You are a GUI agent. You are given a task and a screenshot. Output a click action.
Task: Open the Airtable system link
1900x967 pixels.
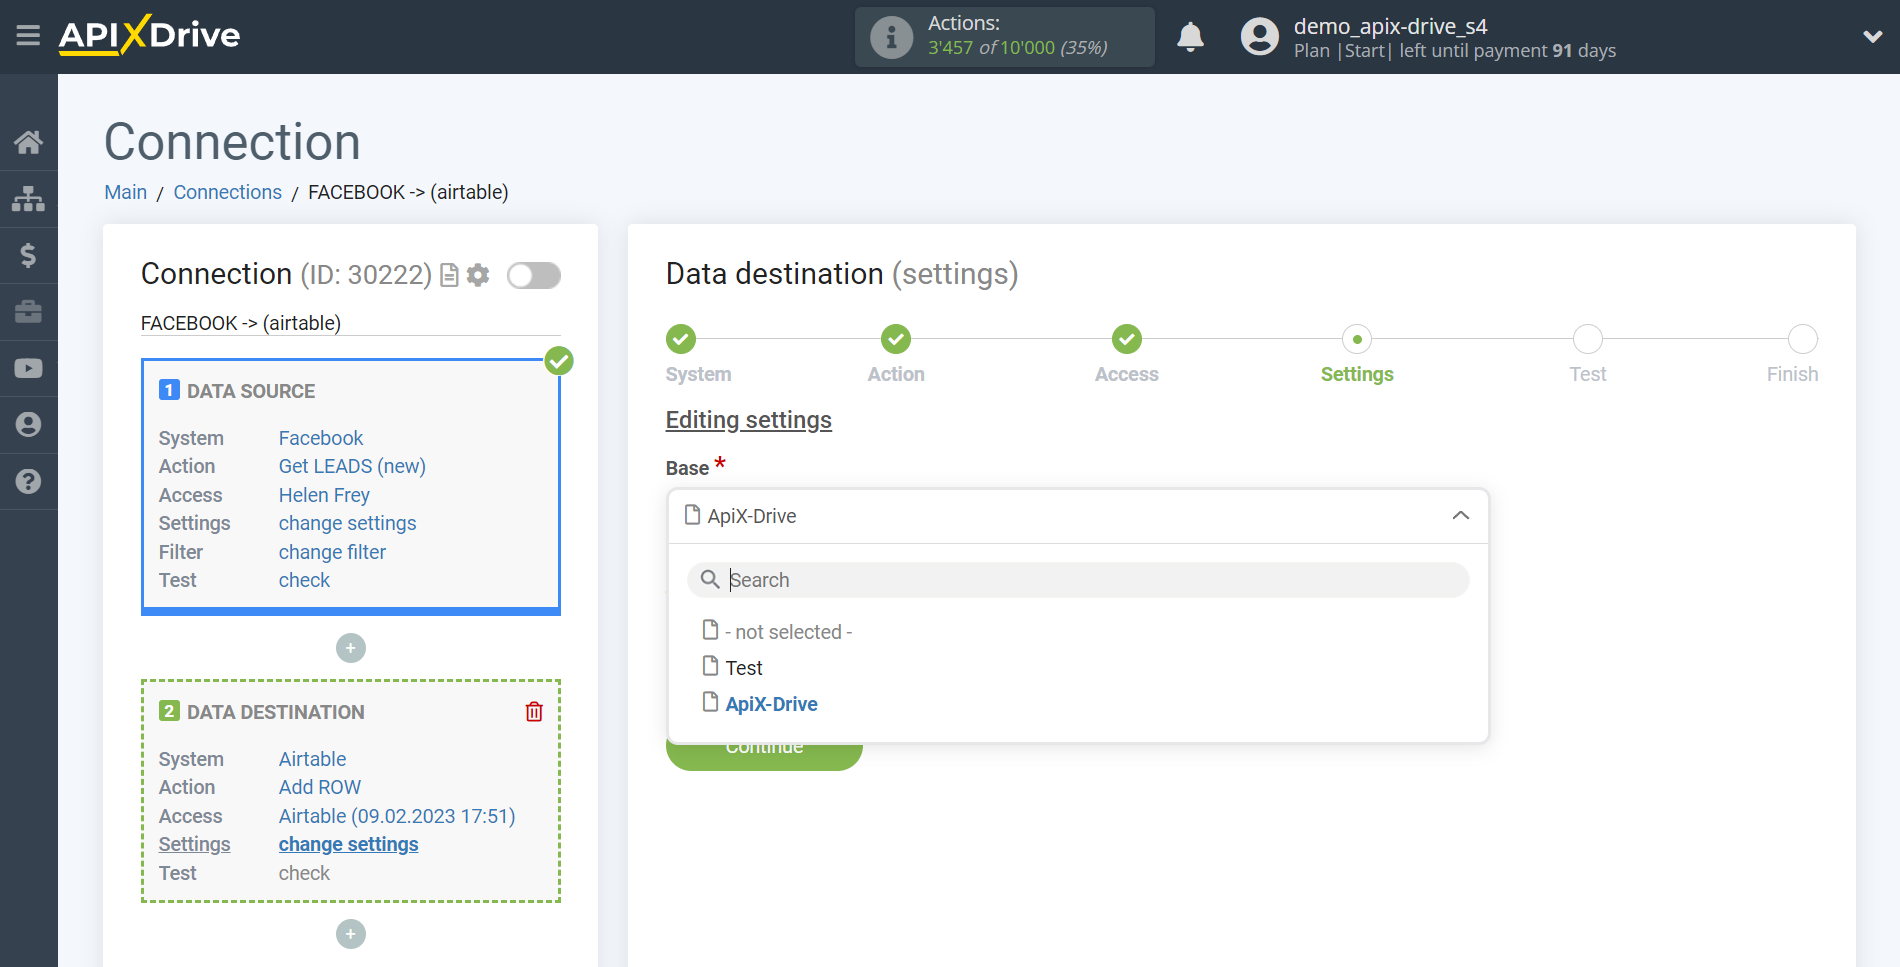click(x=312, y=759)
